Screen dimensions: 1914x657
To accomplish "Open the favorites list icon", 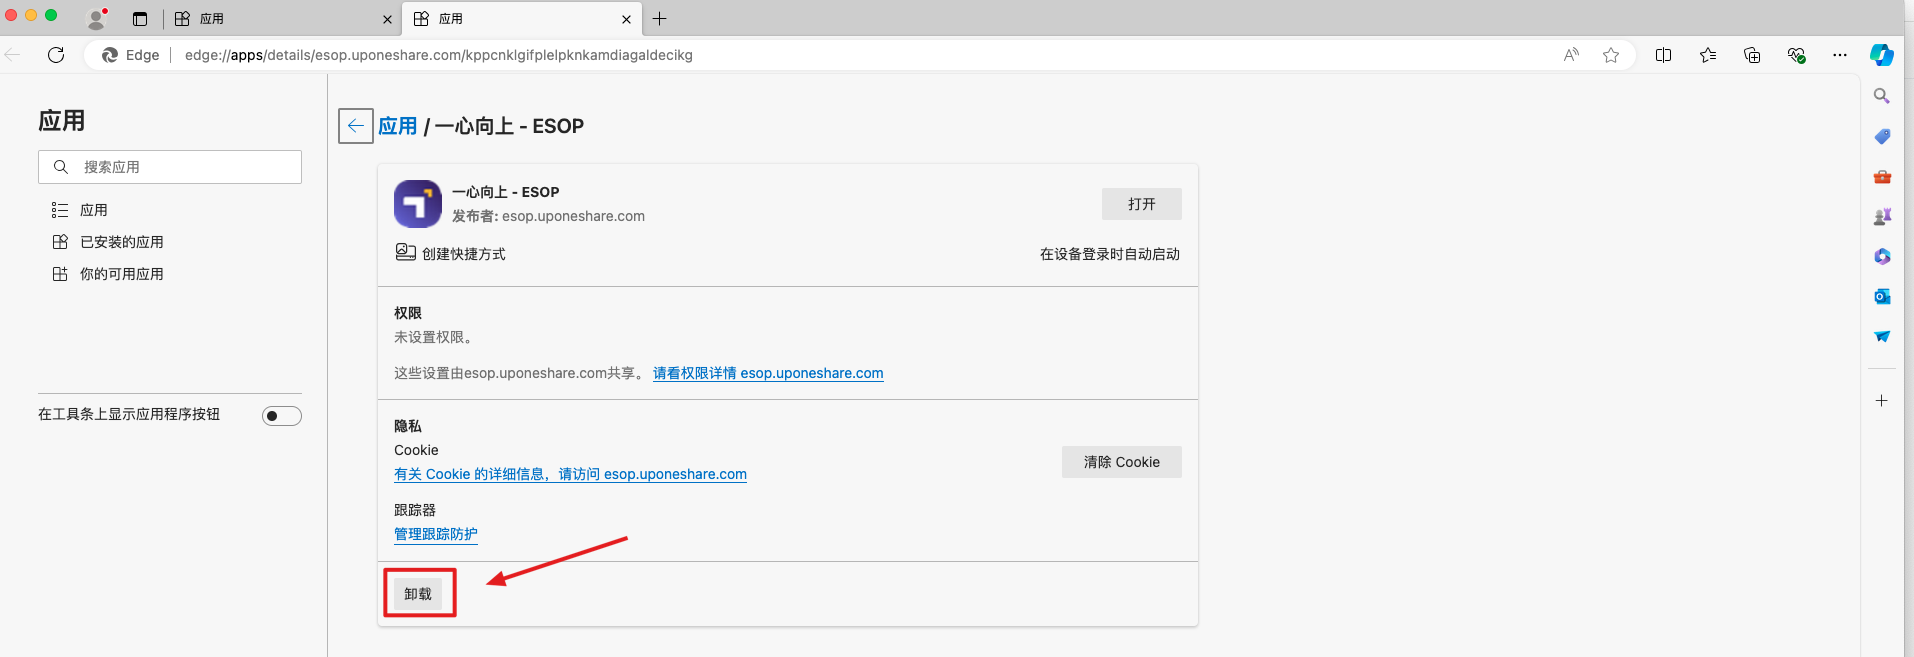I will click(x=1708, y=55).
